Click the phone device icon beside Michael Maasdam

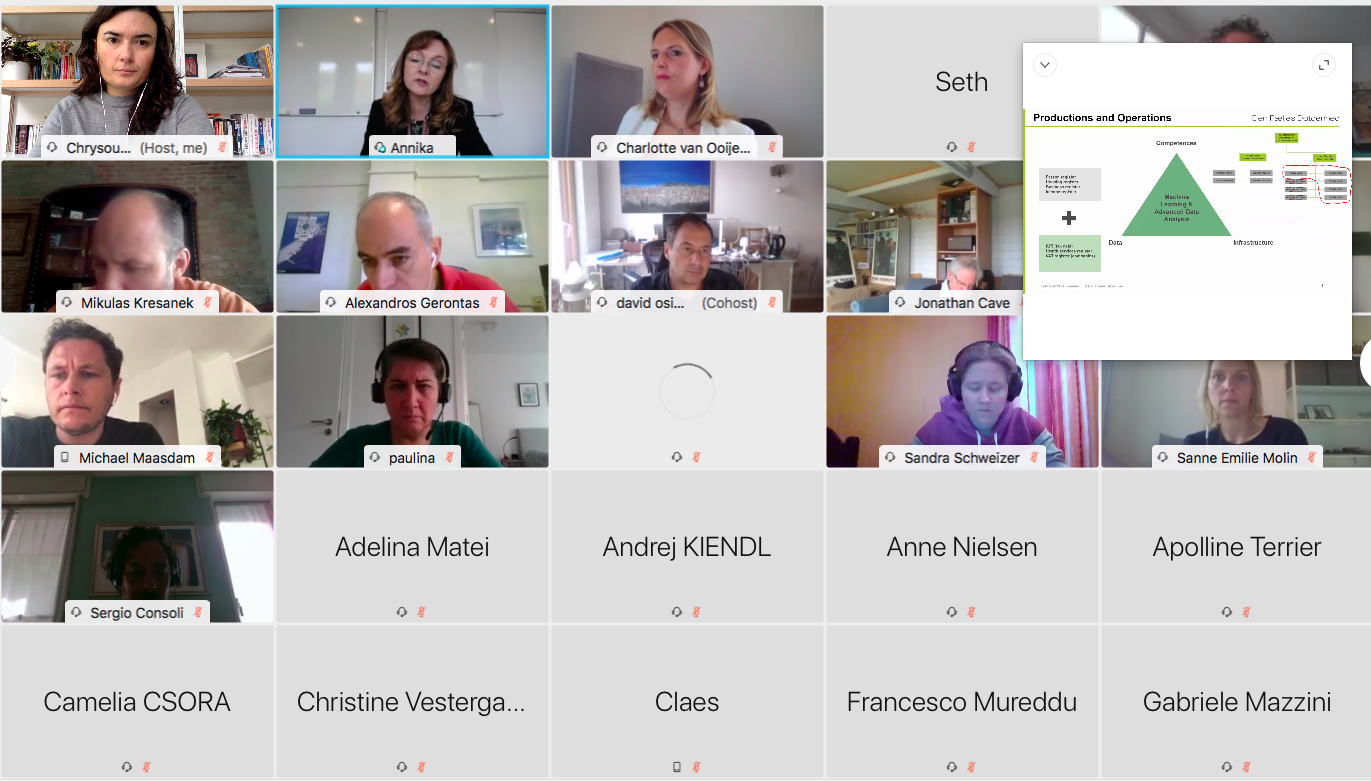tap(66, 457)
